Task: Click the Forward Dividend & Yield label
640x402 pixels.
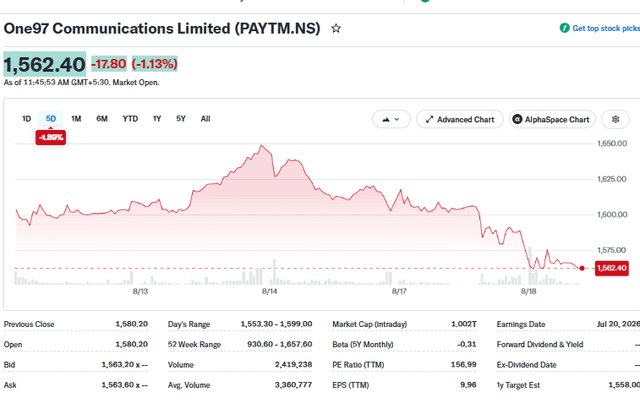Action: [540, 344]
